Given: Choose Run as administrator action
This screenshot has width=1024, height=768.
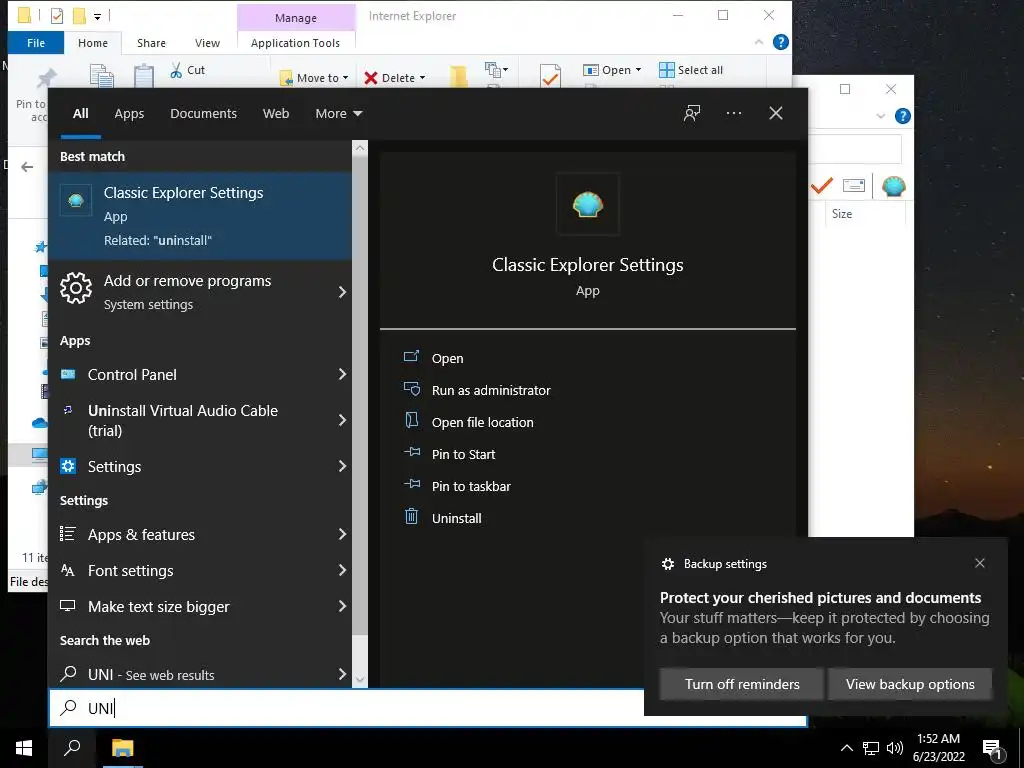Looking at the screenshot, I should (x=491, y=390).
